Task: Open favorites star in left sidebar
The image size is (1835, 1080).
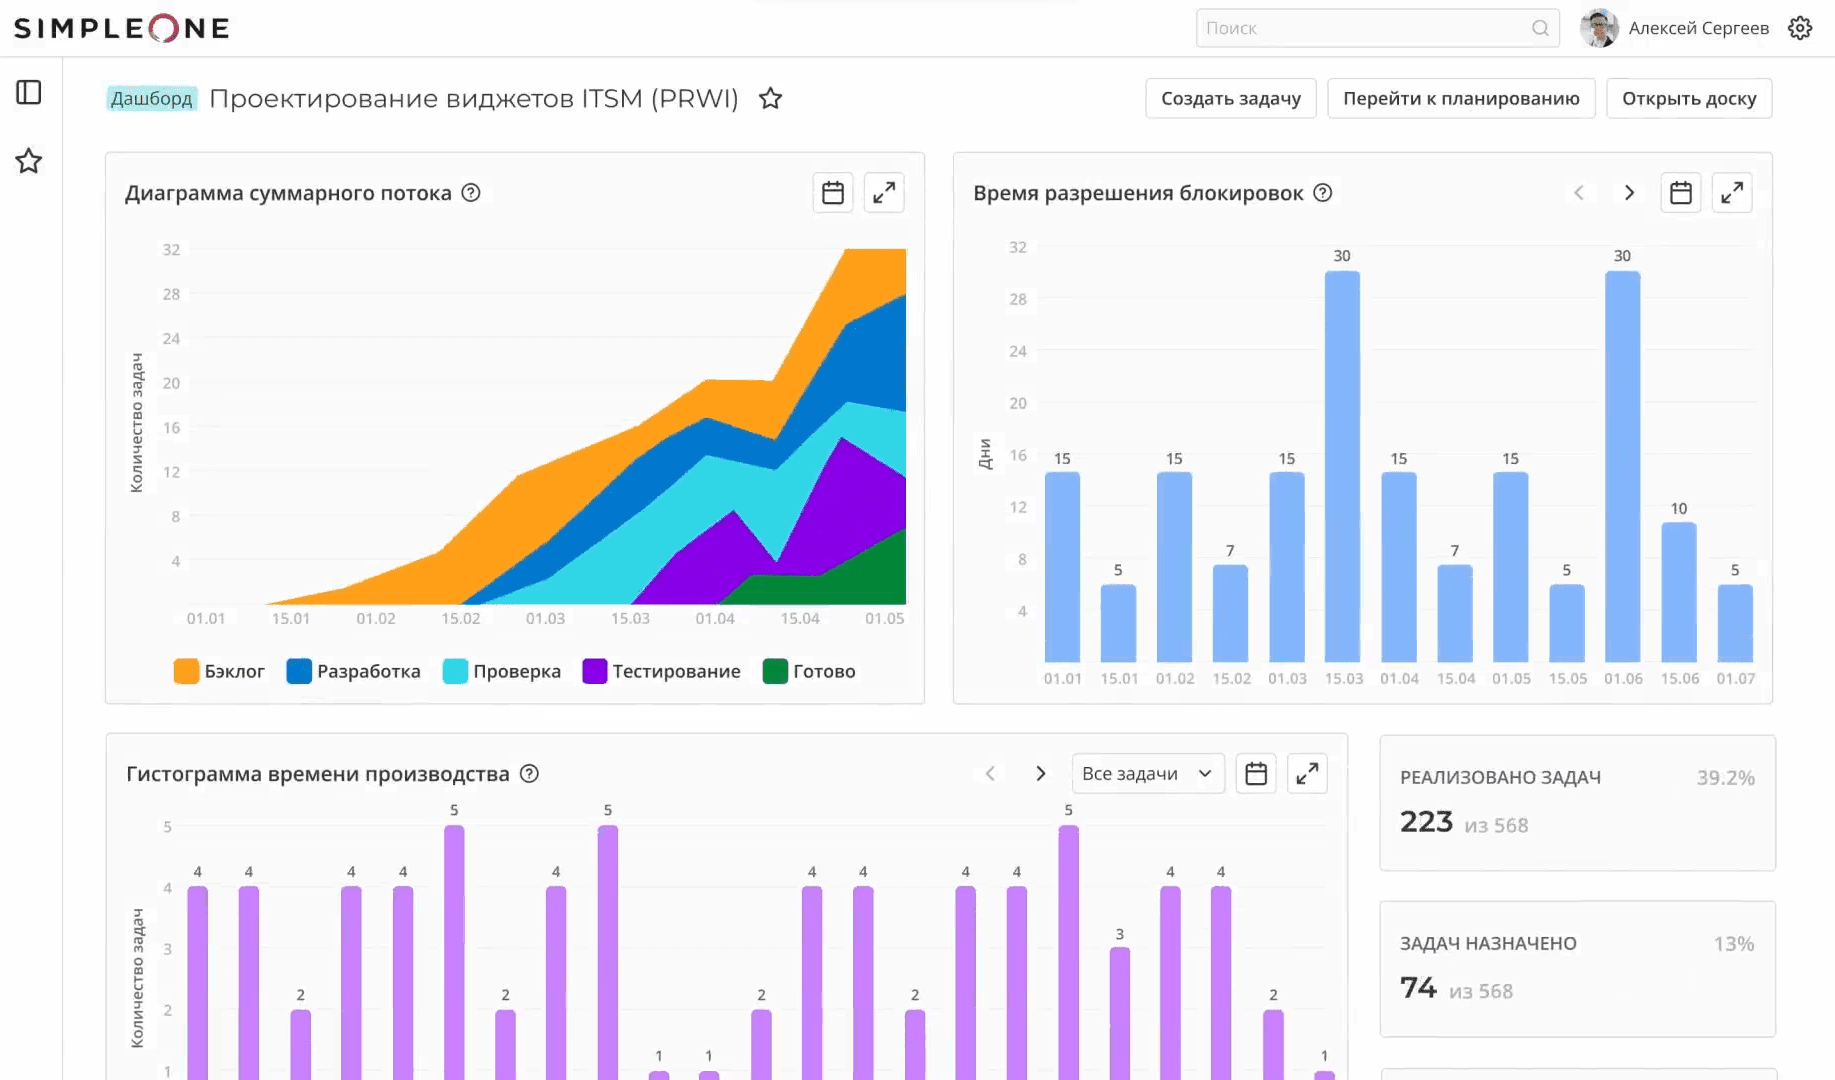Action: click(29, 161)
